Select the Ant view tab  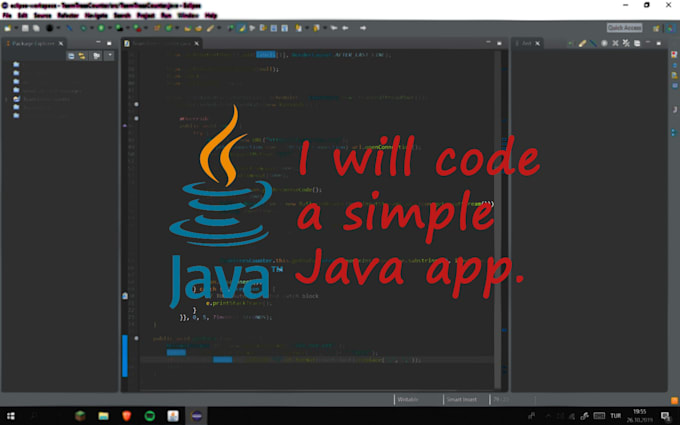[x=526, y=43]
